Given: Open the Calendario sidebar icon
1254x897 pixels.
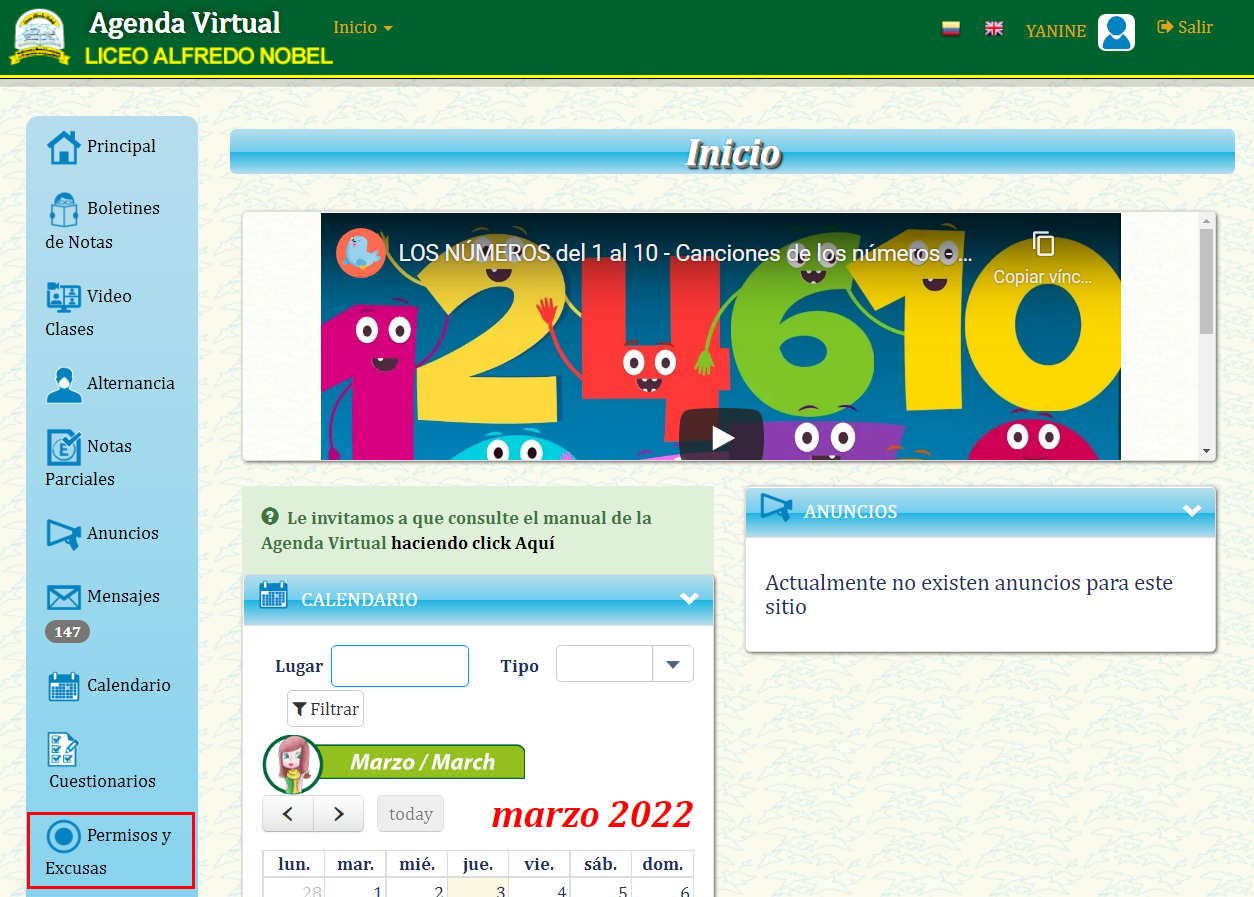Looking at the screenshot, I should (x=64, y=686).
